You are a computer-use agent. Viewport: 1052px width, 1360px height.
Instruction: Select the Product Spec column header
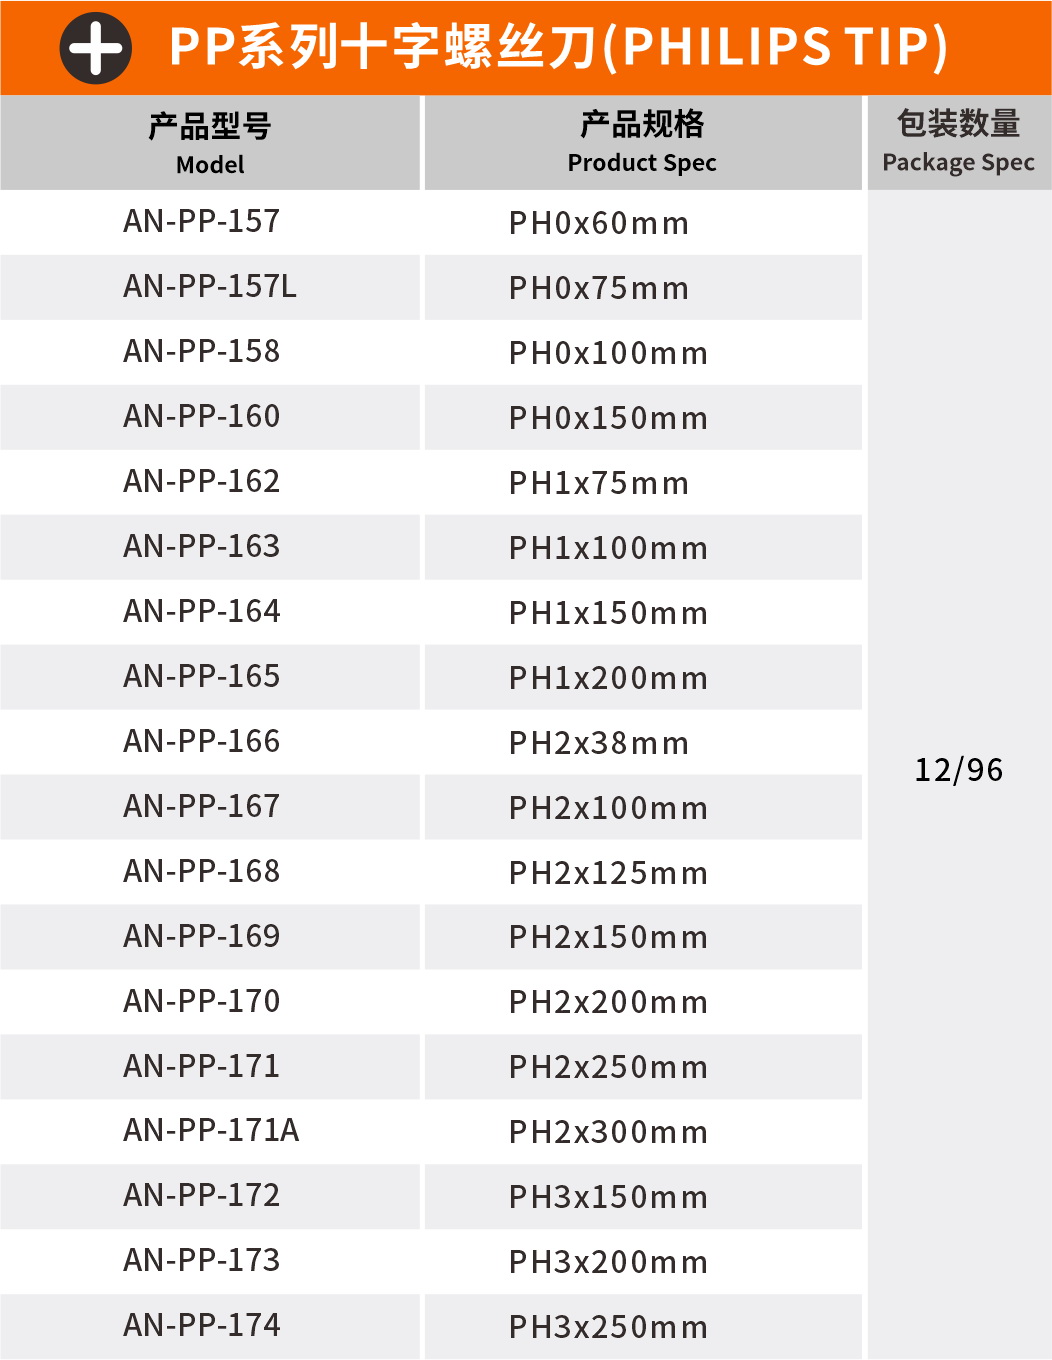[642, 142]
